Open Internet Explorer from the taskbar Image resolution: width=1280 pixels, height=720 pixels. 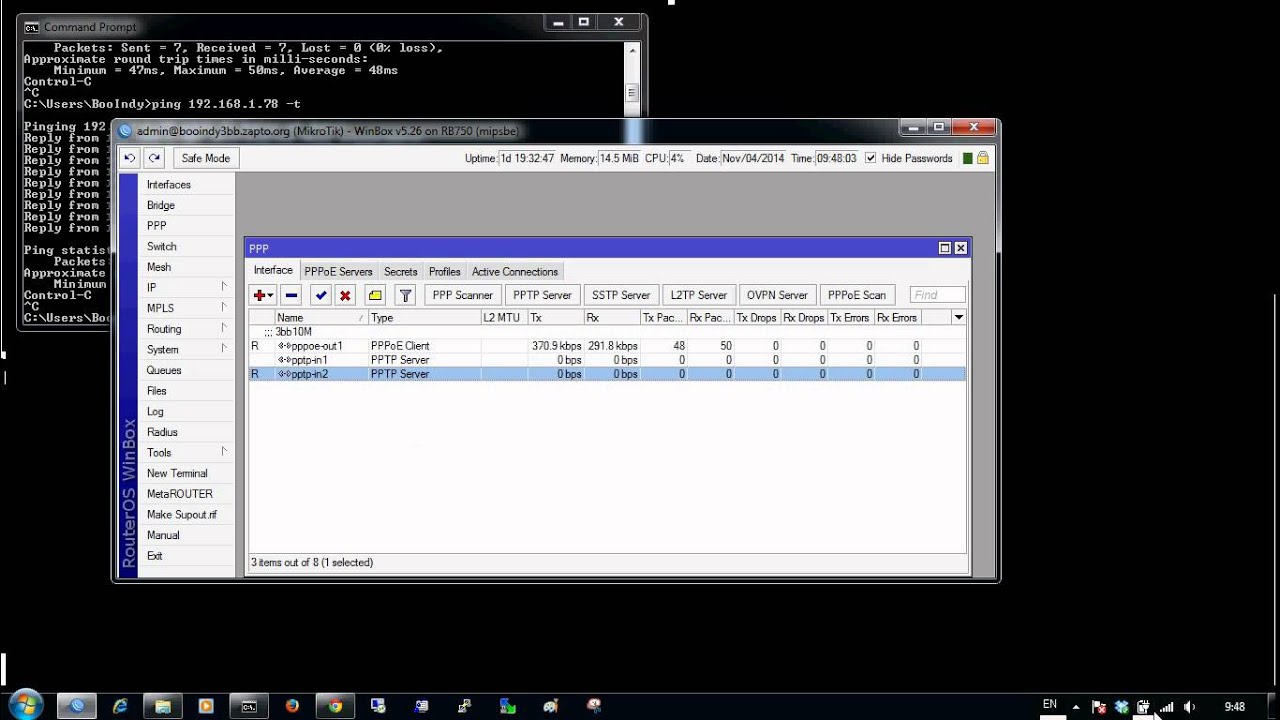120,706
